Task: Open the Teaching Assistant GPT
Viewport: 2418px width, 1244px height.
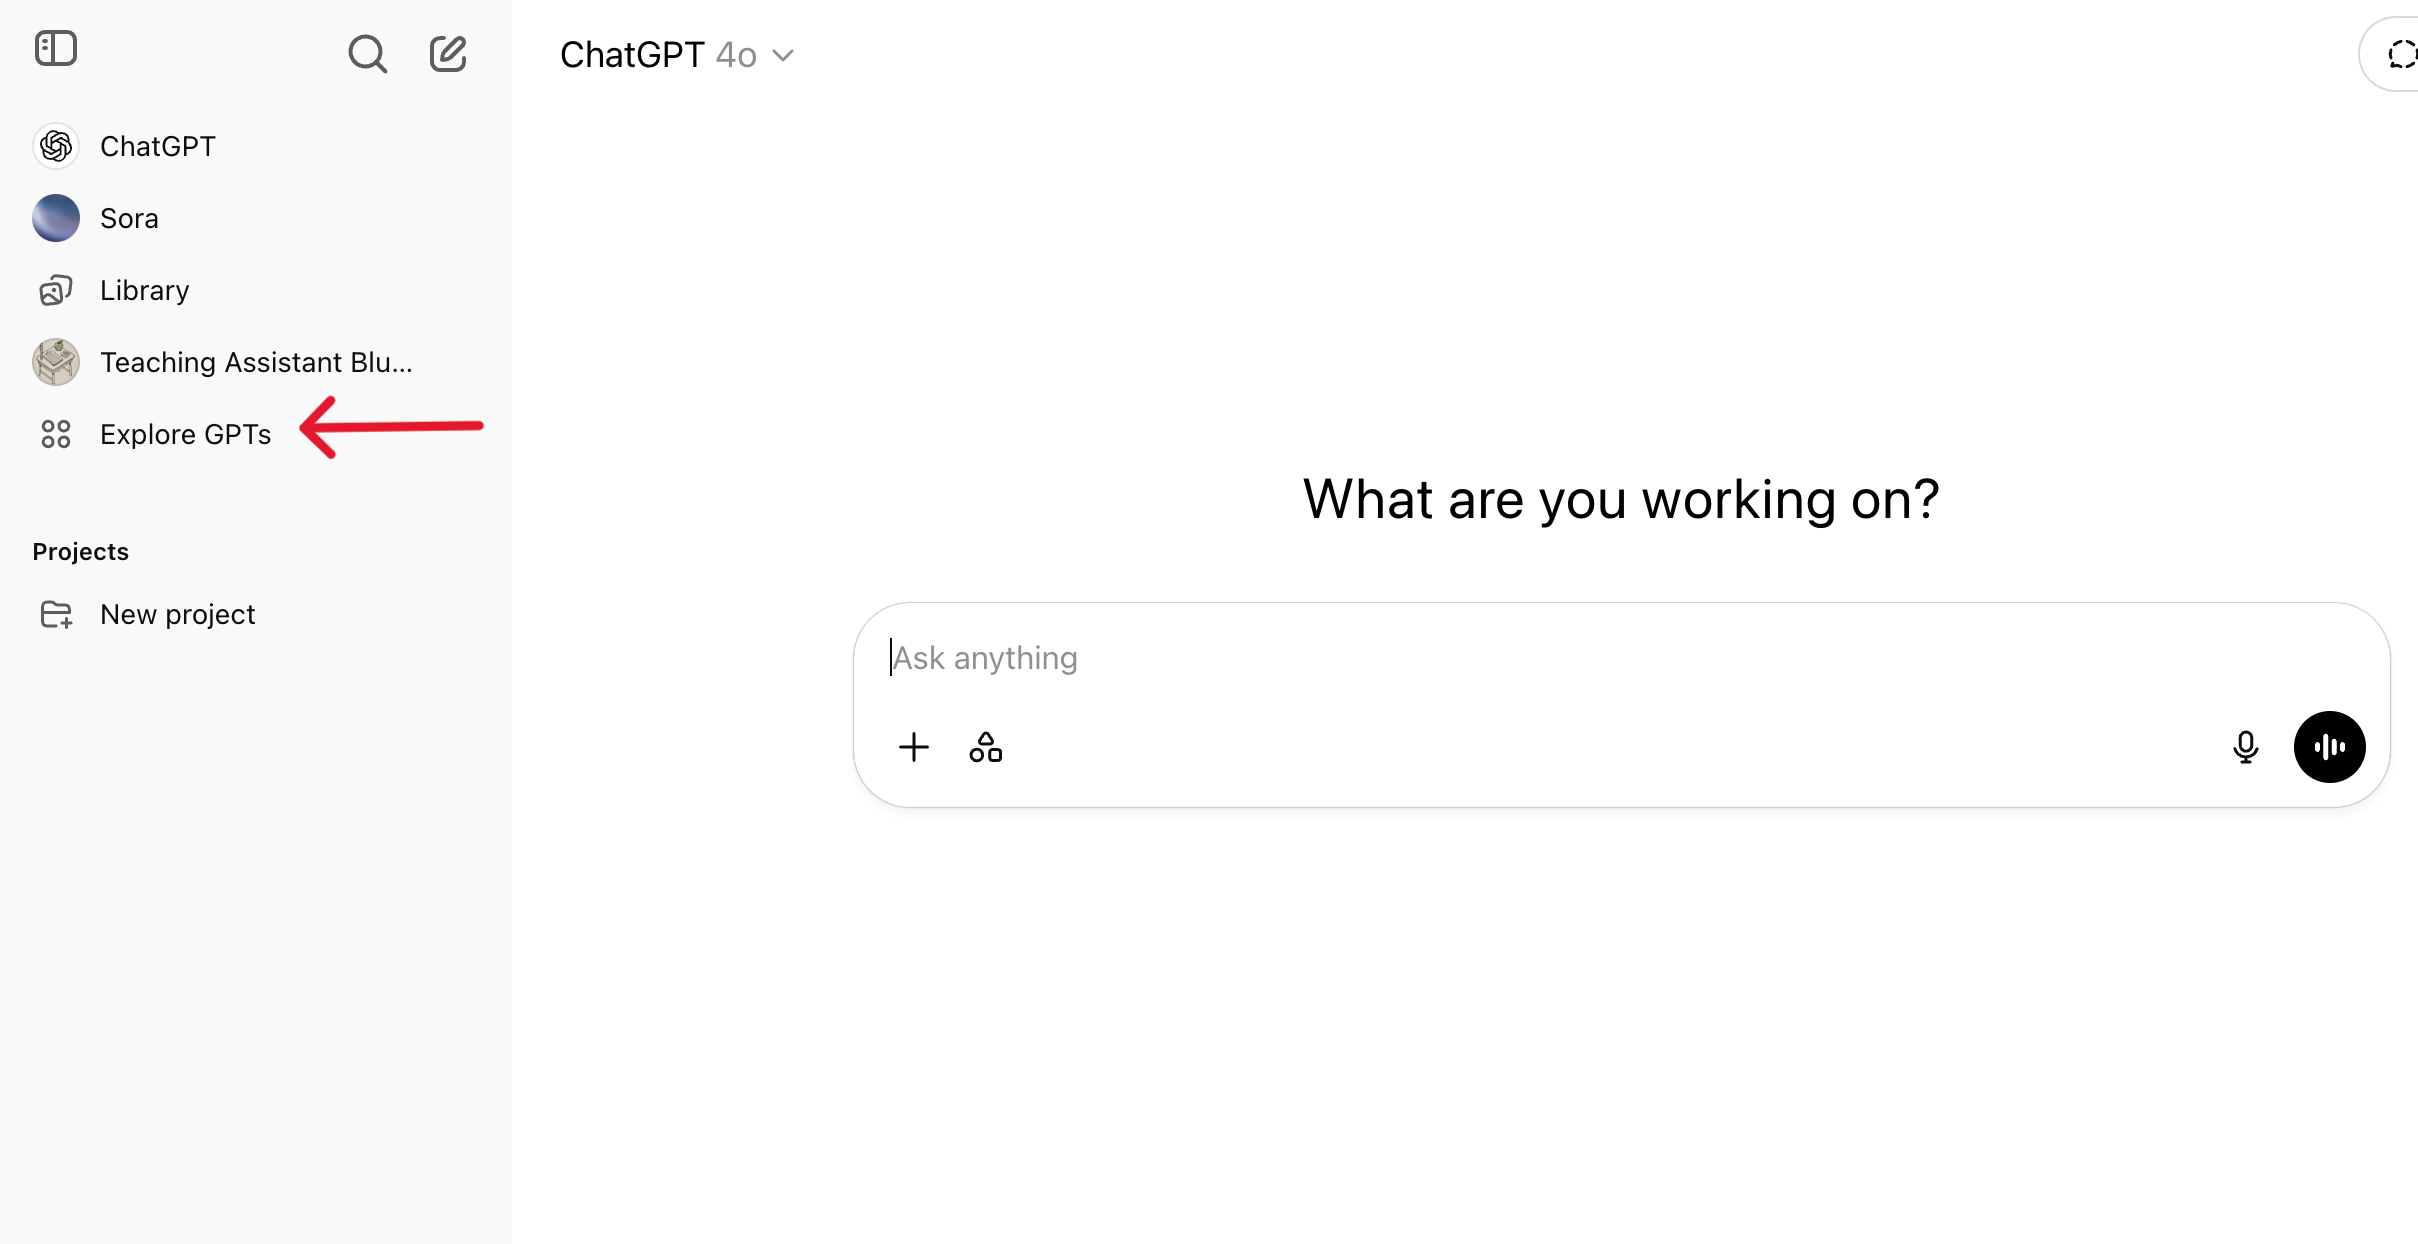Action: pos(256,363)
